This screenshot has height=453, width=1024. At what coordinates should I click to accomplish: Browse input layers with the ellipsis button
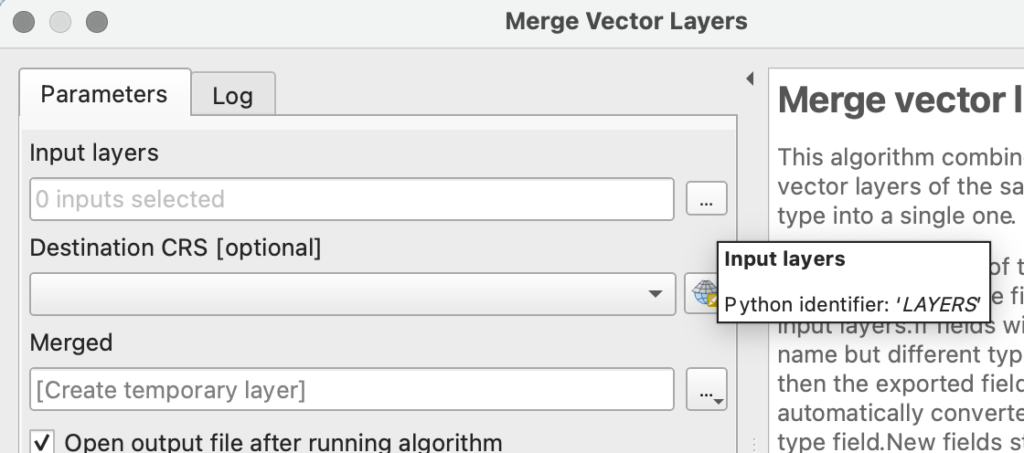point(706,198)
